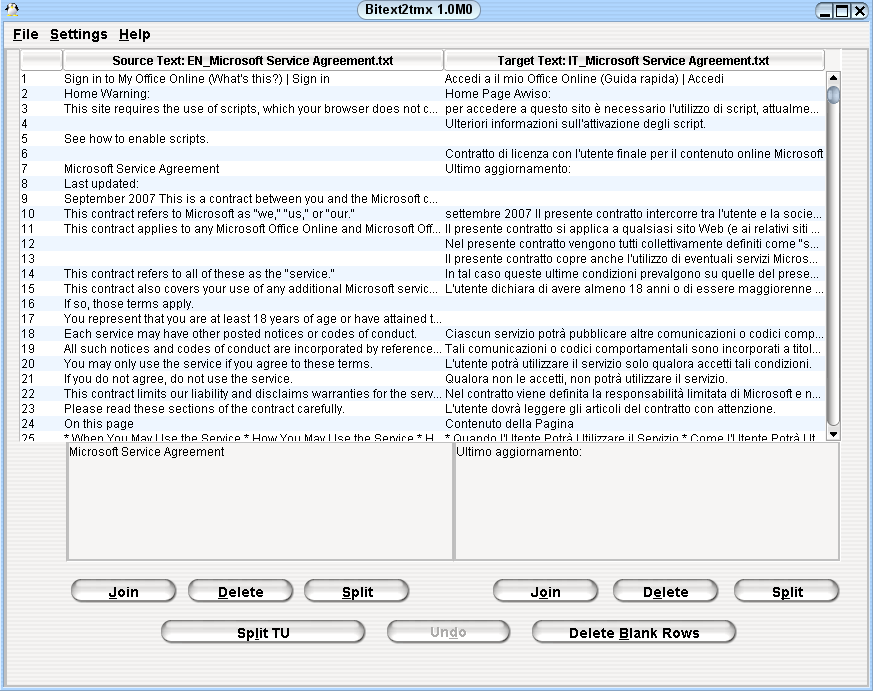Select target cell "Accedi a il mio Office Online (Guida rapida) | Accedi"

634,79
